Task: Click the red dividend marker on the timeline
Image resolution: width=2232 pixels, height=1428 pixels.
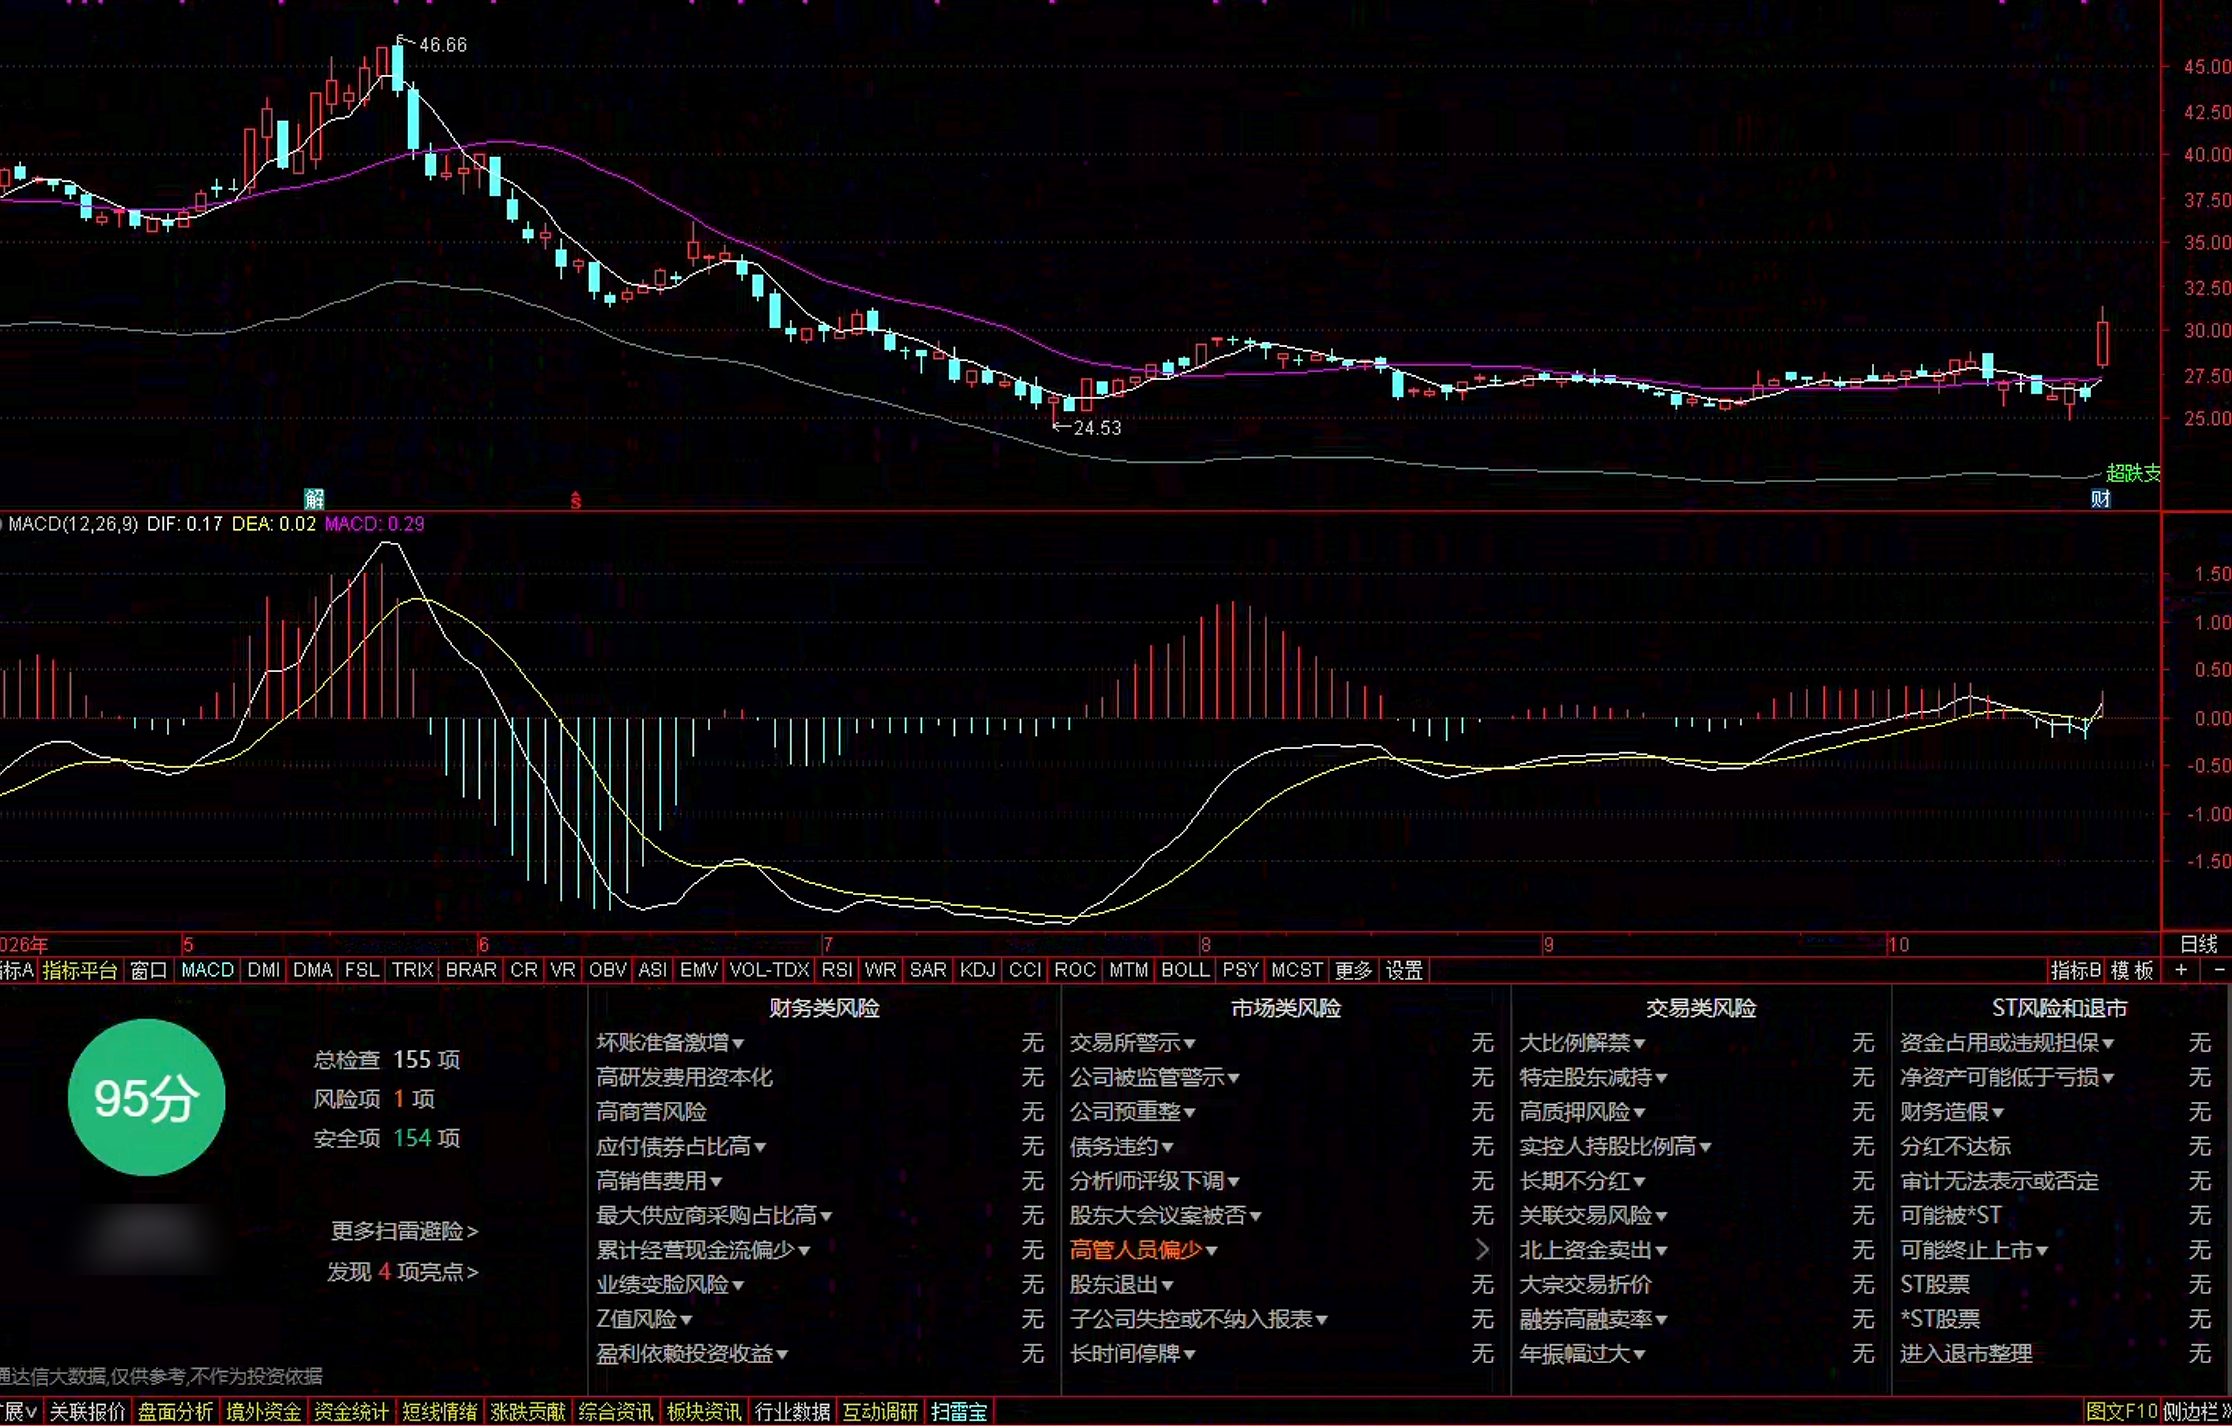Action: [575, 499]
